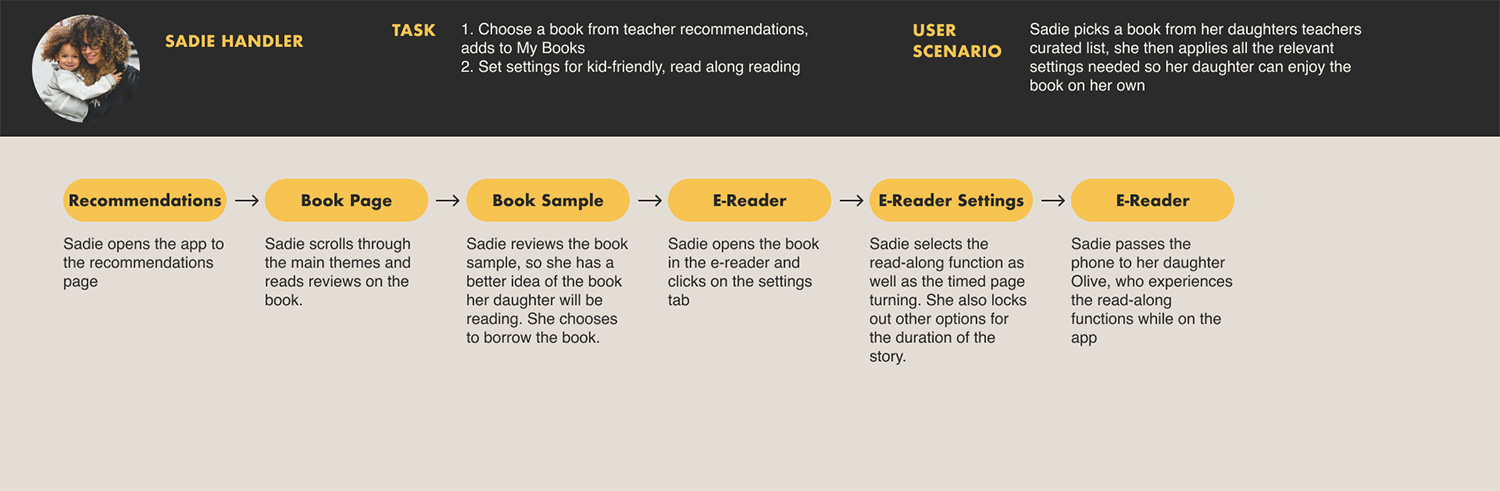Click Sadie Handler's profile photo
1500x491 pixels.
[86, 68]
